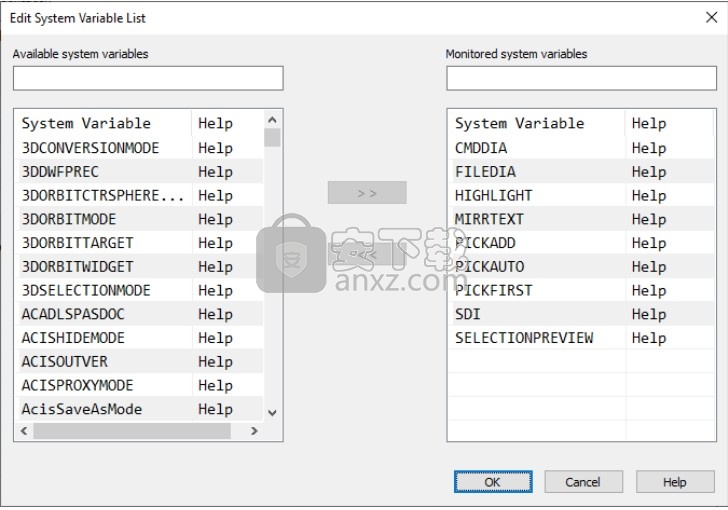The image size is (728, 510).
Task: Open Help link for HIGHLIGHT
Action: tap(649, 195)
